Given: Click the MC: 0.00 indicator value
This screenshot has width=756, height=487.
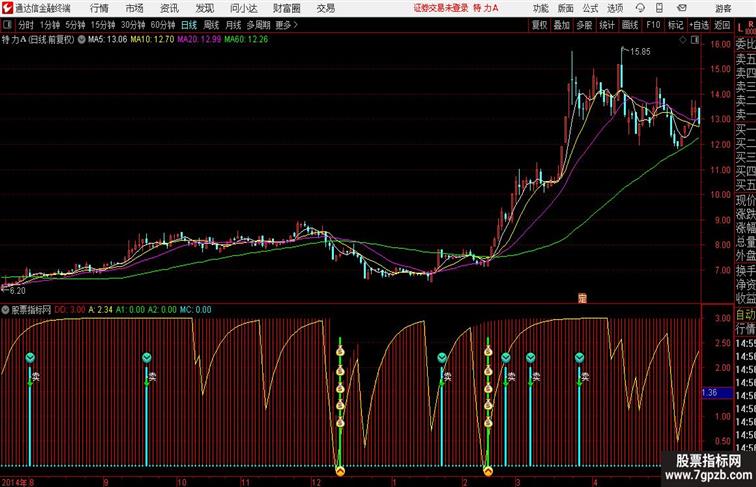Looking at the screenshot, I should (x=195, y=310).
